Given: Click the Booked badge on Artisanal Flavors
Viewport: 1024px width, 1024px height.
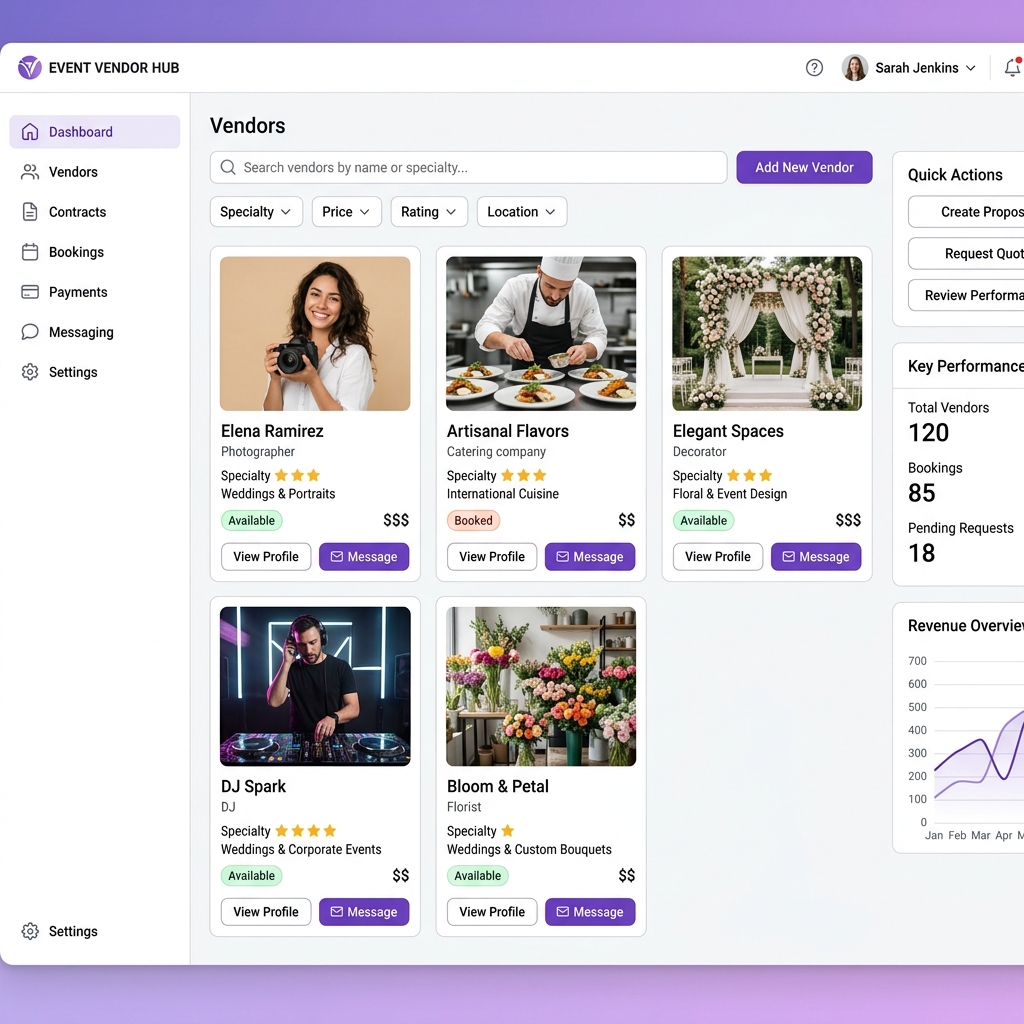Looking at the screenshot, I should tap(473, 520).
